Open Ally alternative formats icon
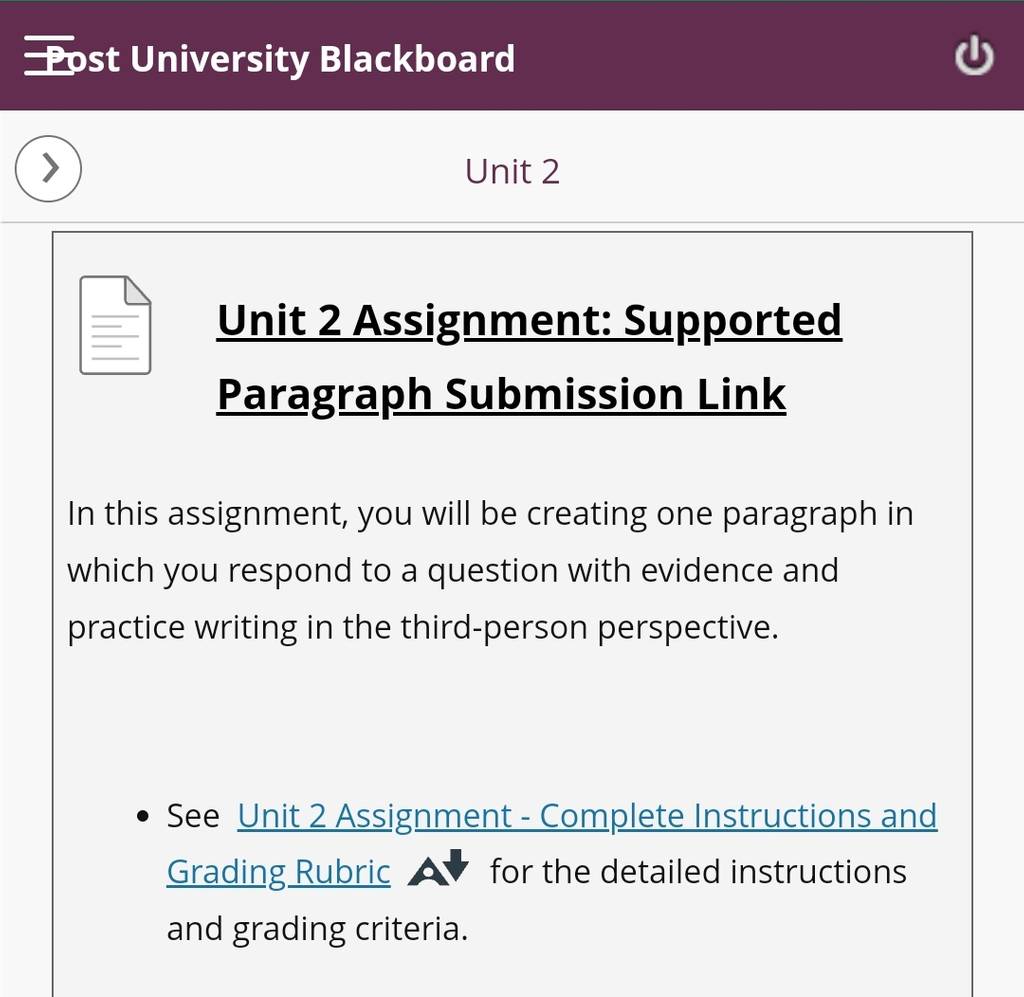 [438, 868]
